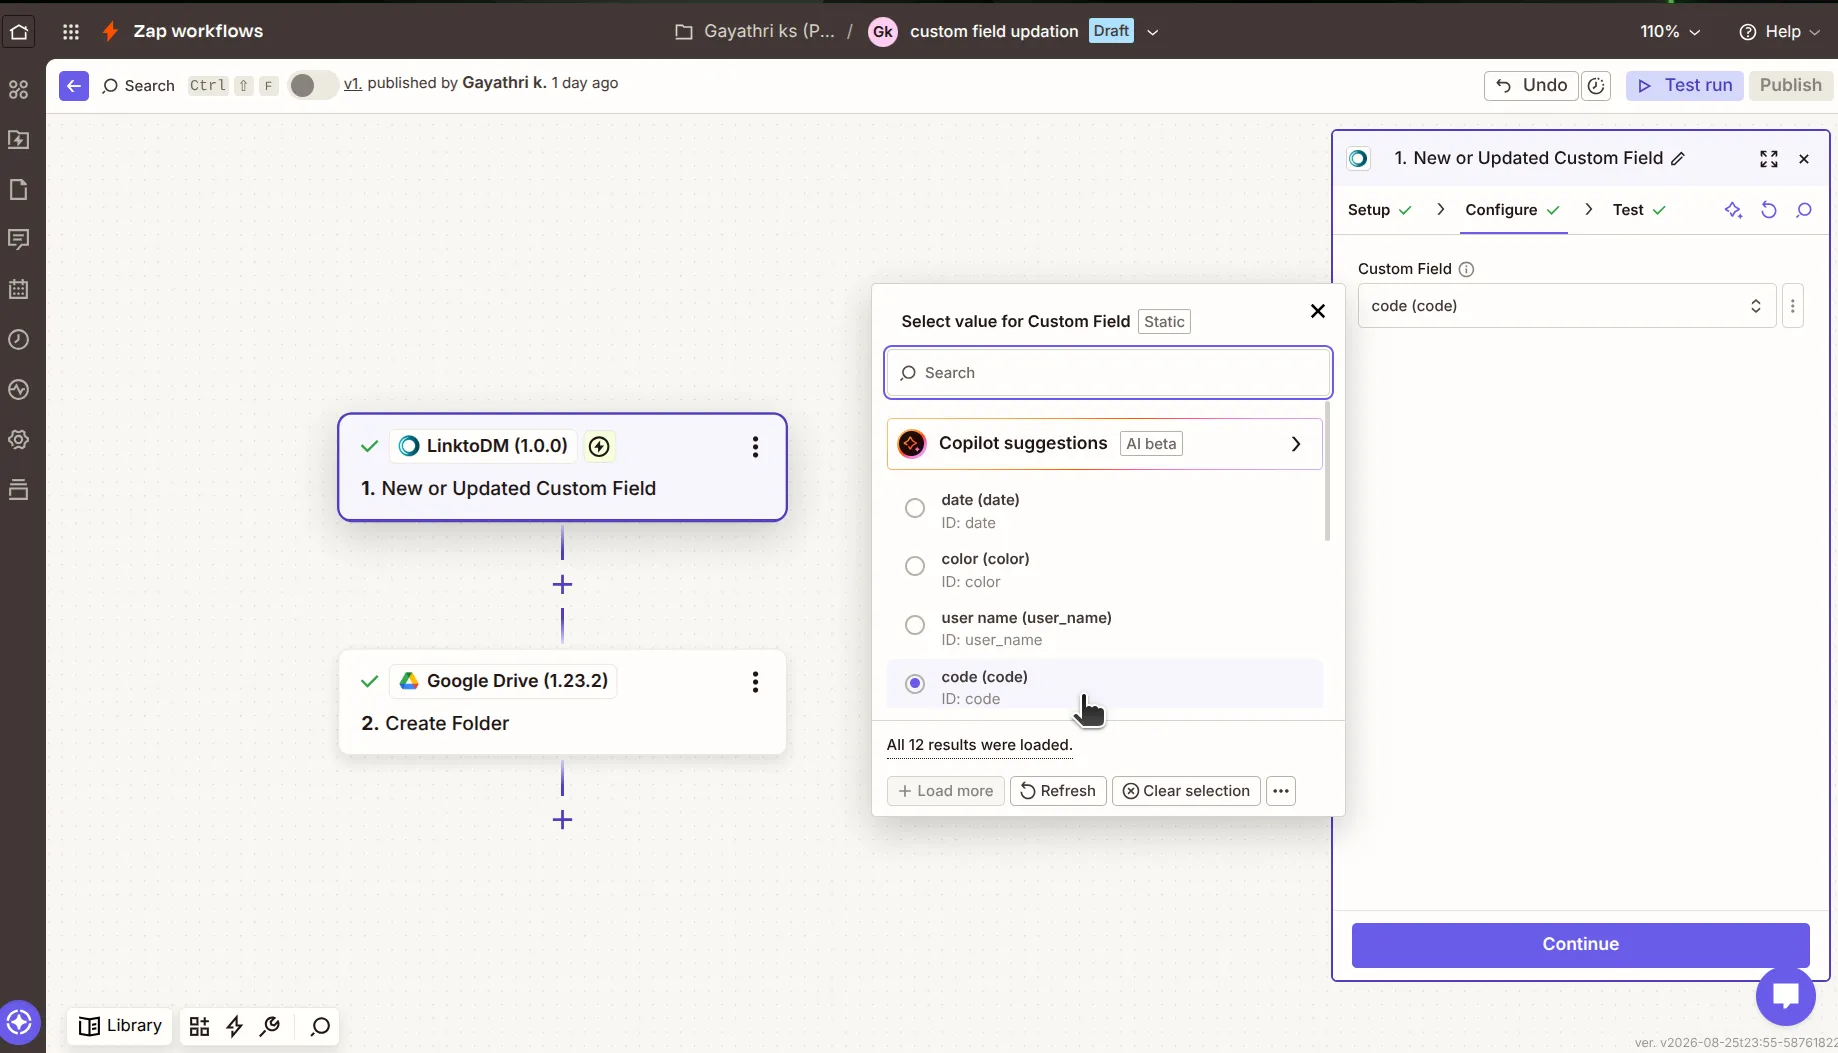Open the settings gear sidebar icon

pyautogui.click(x=19, y=440)
